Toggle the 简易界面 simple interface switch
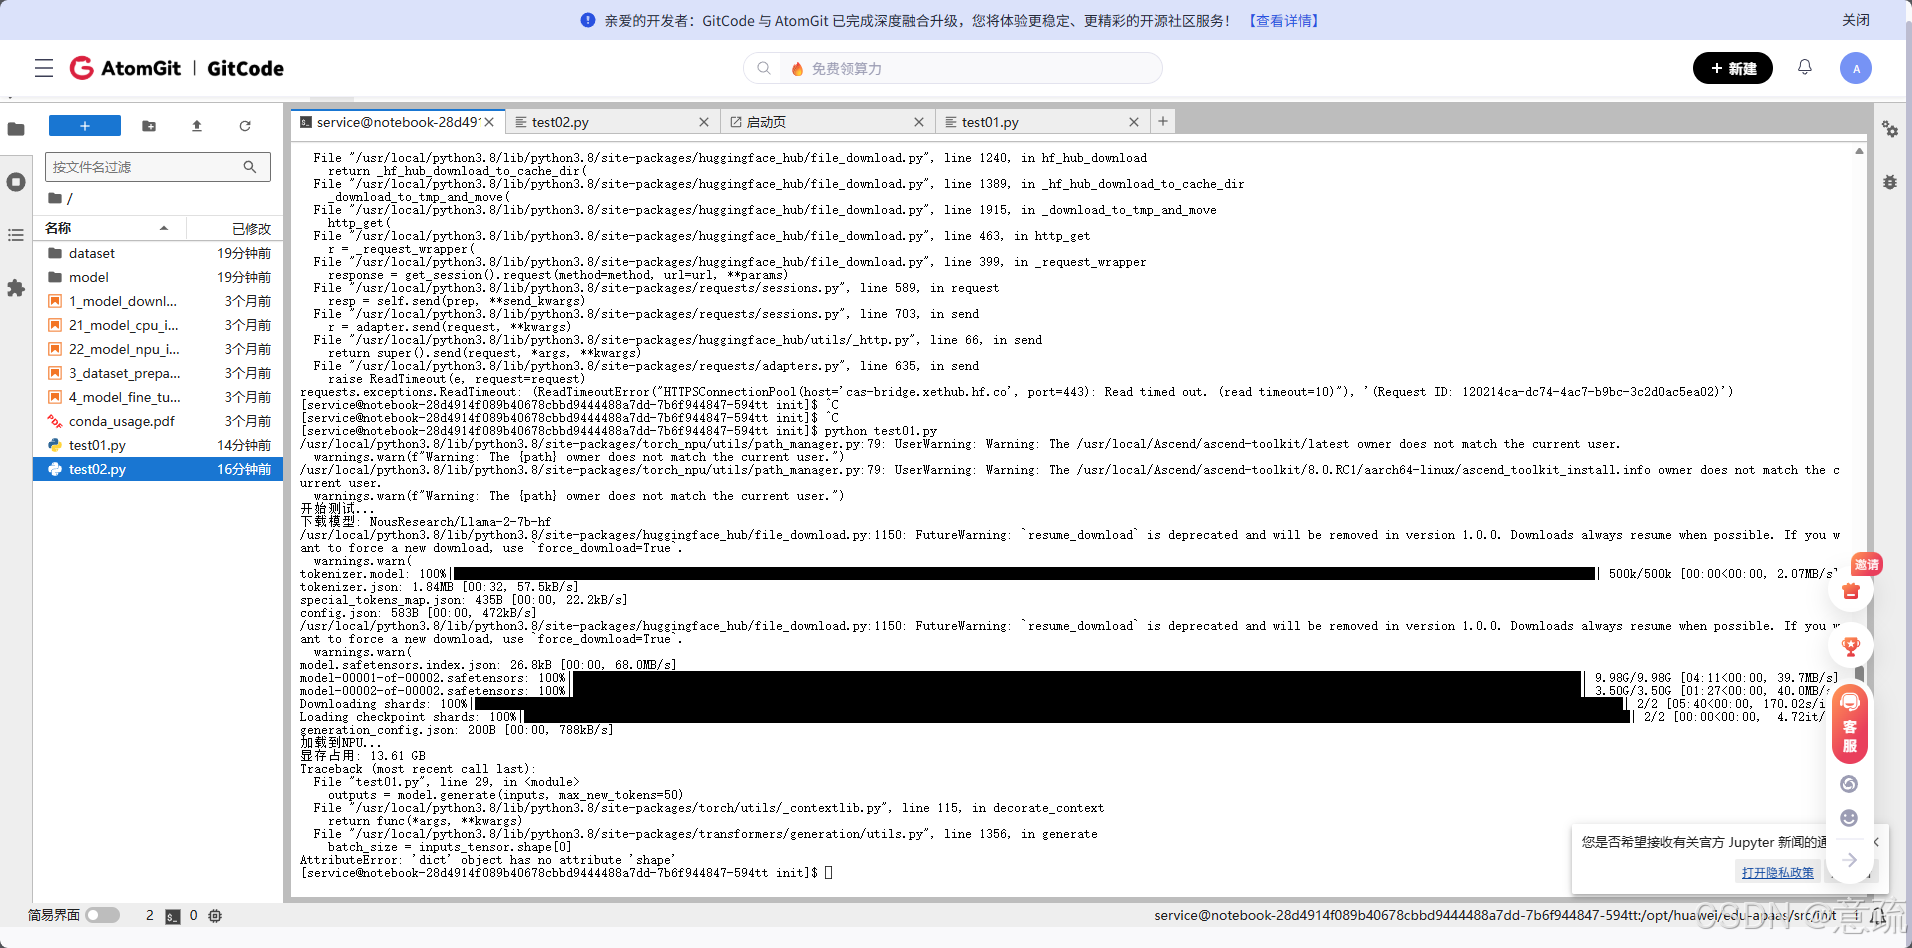Image resolution: width=1912 pixels, height=948 pixels. tap(102, 915)
